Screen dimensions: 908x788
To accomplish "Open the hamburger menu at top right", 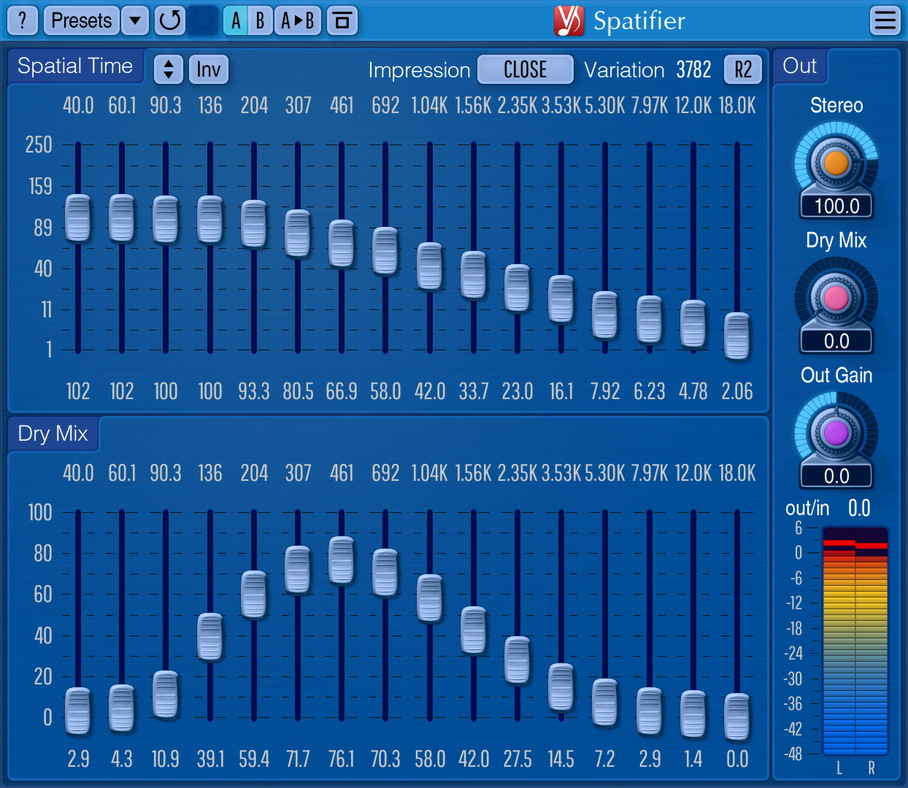I will pos(883,20).
